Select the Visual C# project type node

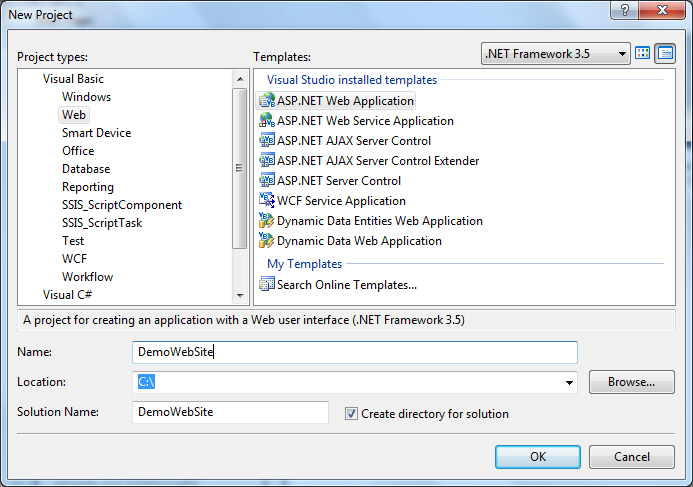pyautogui.click(x=67, y=295)
